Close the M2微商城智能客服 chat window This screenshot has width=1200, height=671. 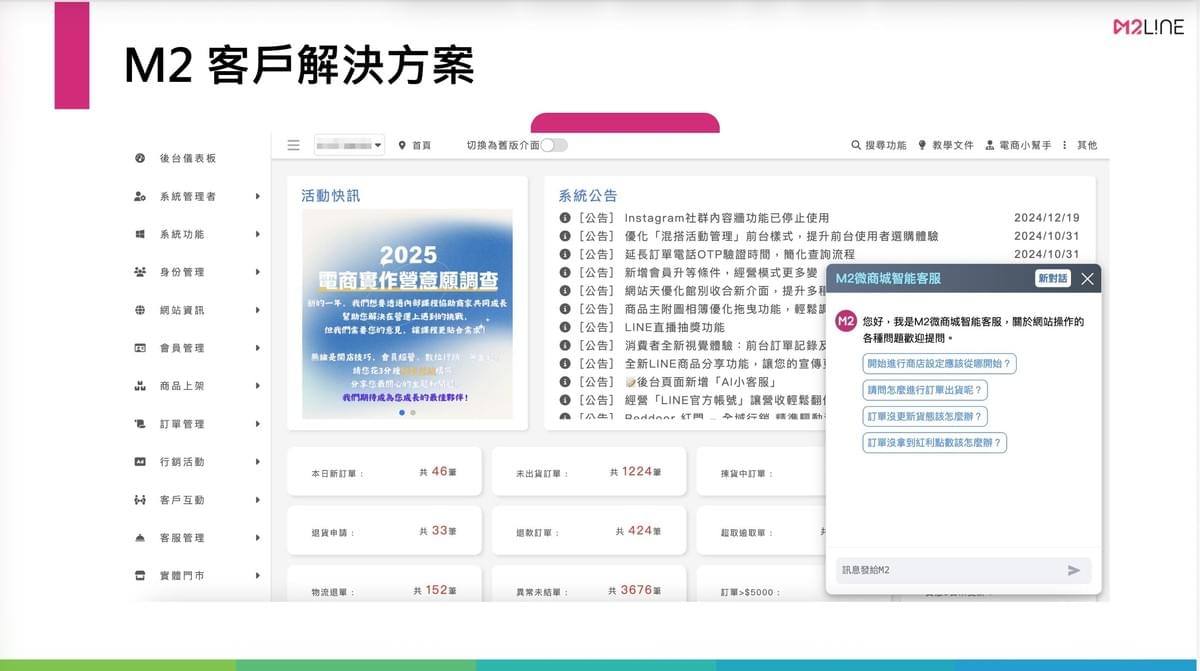[1088, 279]
